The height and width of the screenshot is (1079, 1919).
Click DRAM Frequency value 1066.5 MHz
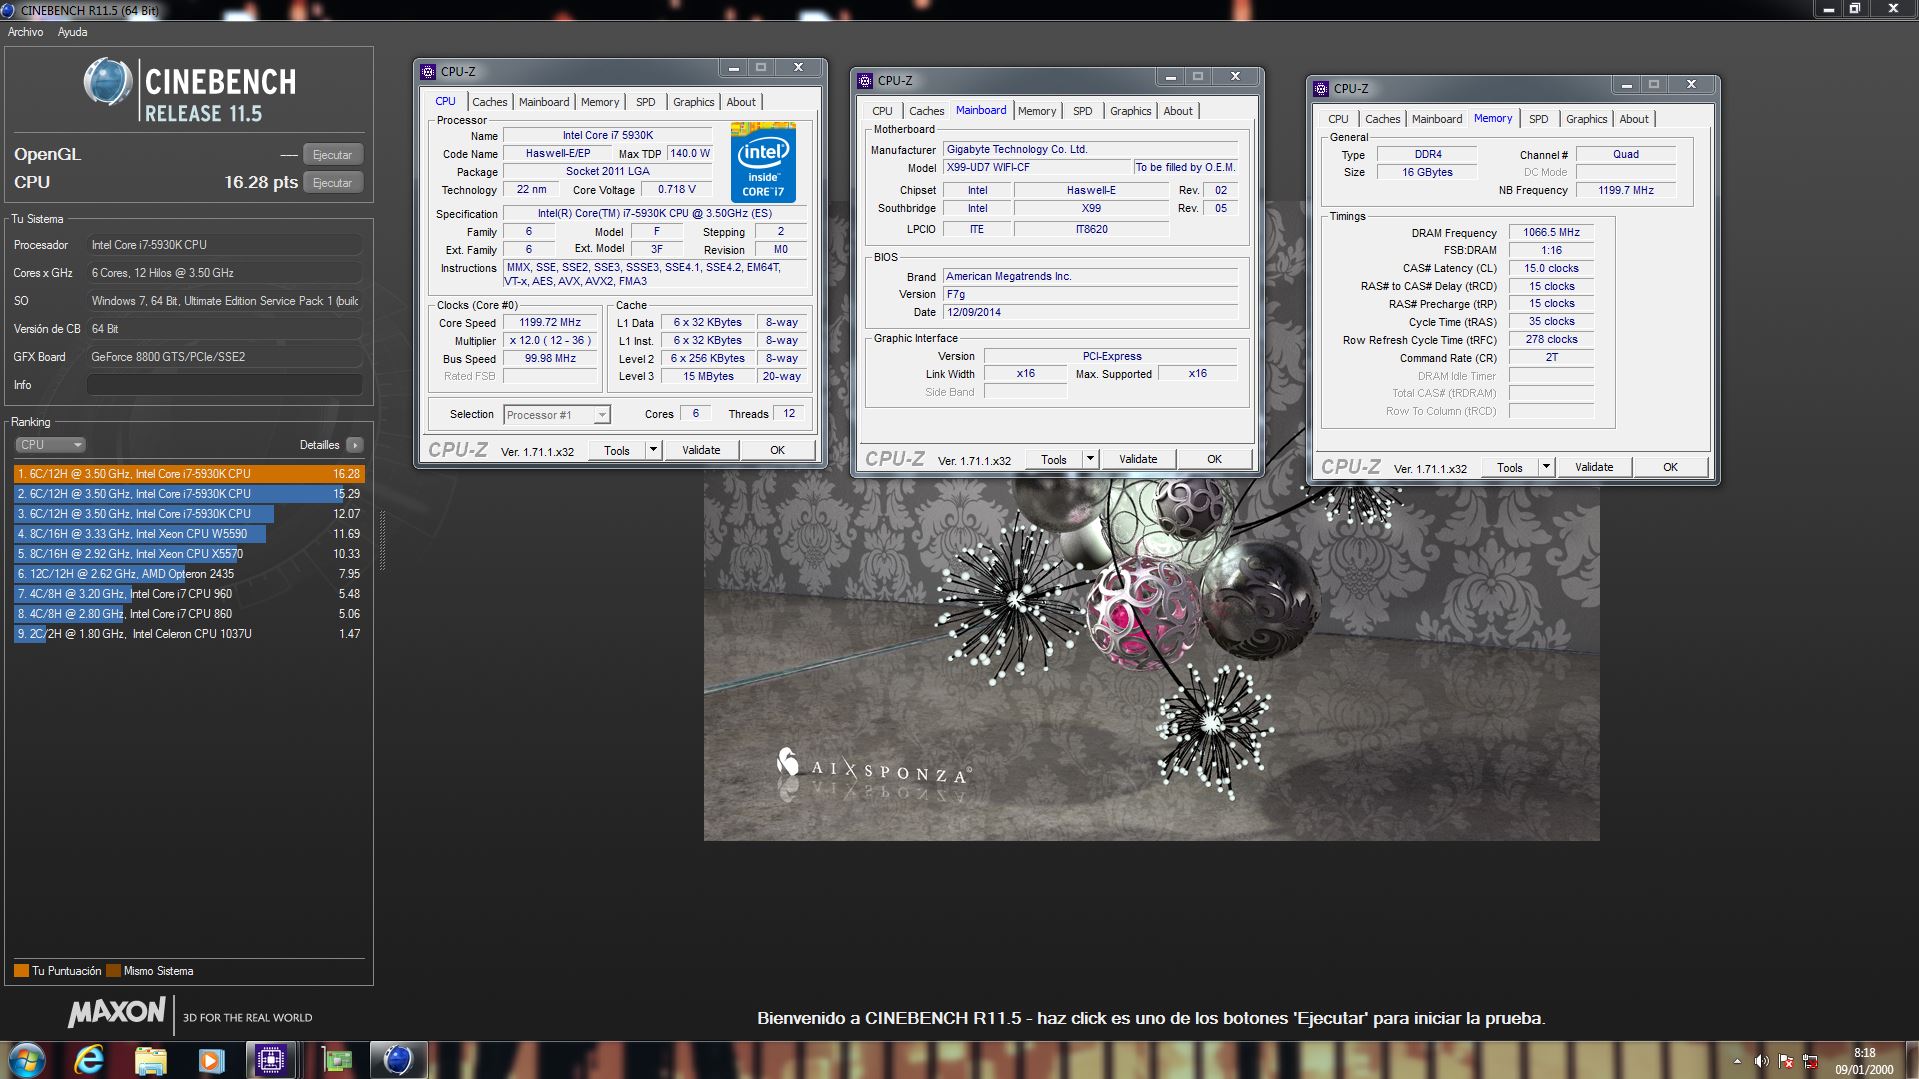pyautogui.click(x=1551, y=232)
